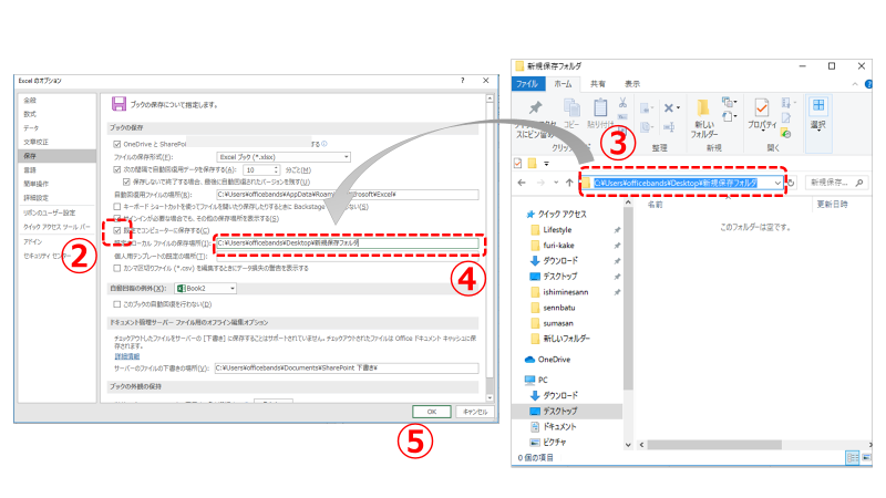
Task: Toggle disable AutoRecover for this workbook checkbox
Action: 117,304
